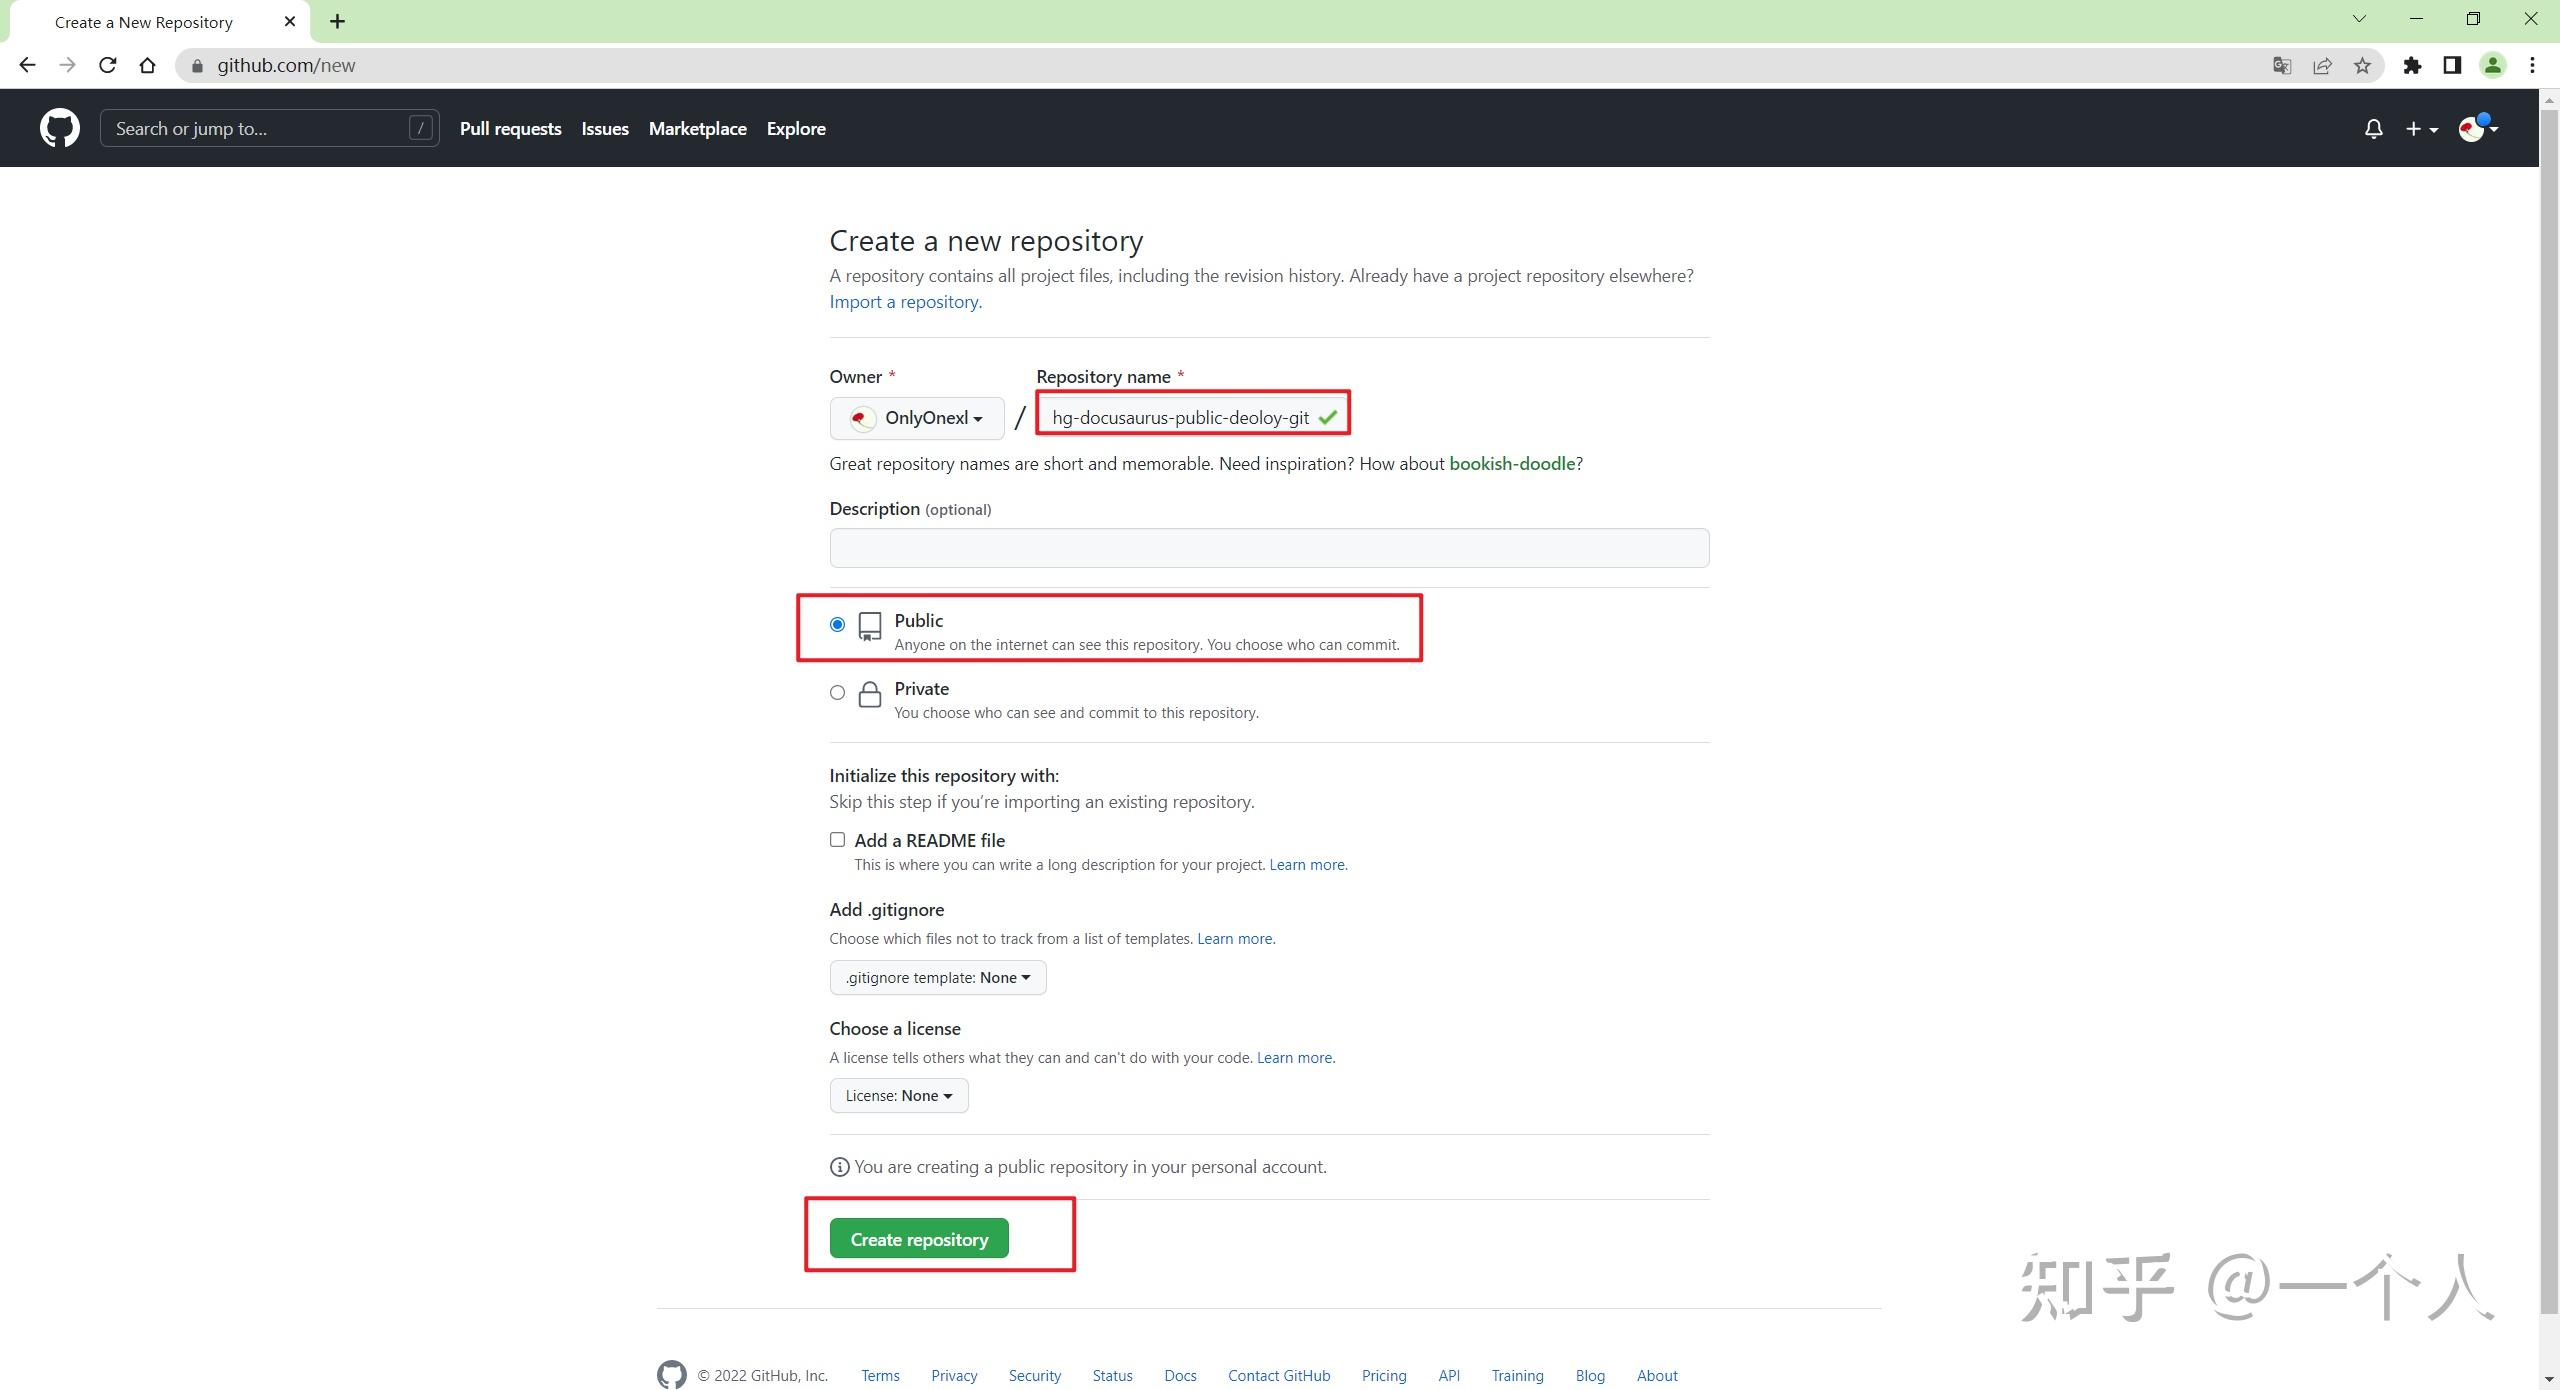Go to Pull requests in the navigation
Viewport: 2560px width, 1390px height.
point(510,129)
